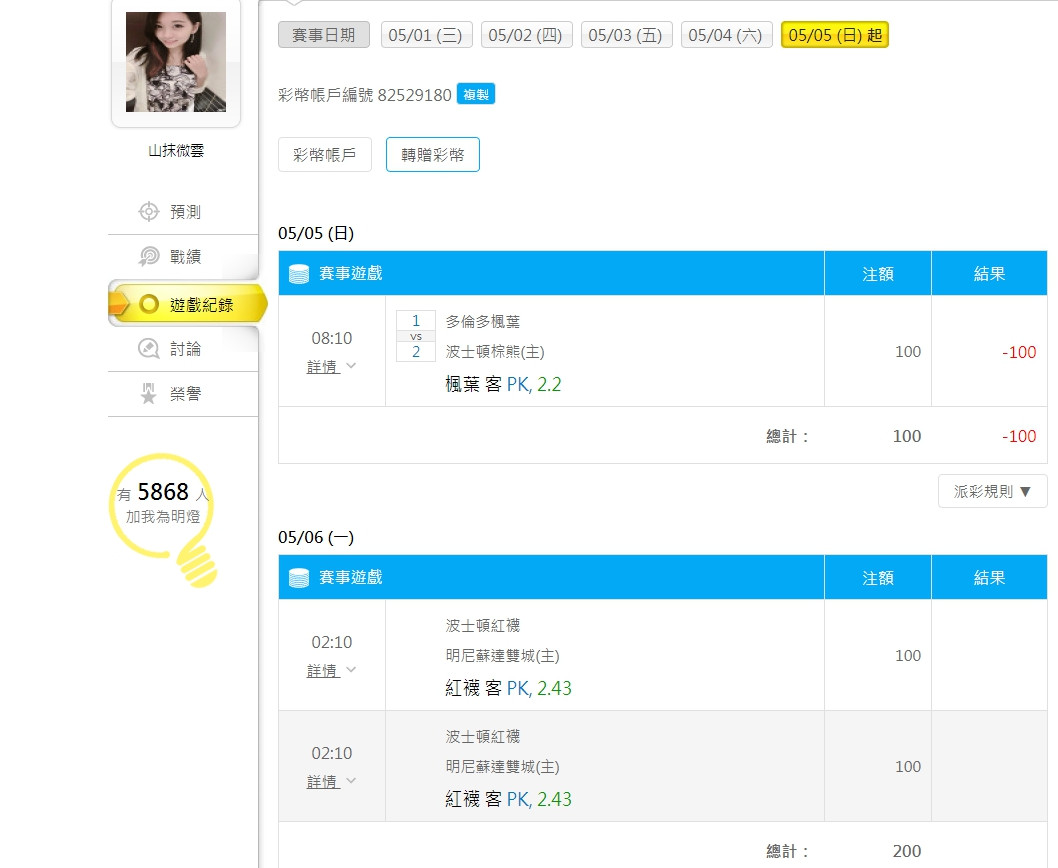Expand 詳情 for the first 02:10 game
1058x868 pixels.
click(x=331, y=671)
